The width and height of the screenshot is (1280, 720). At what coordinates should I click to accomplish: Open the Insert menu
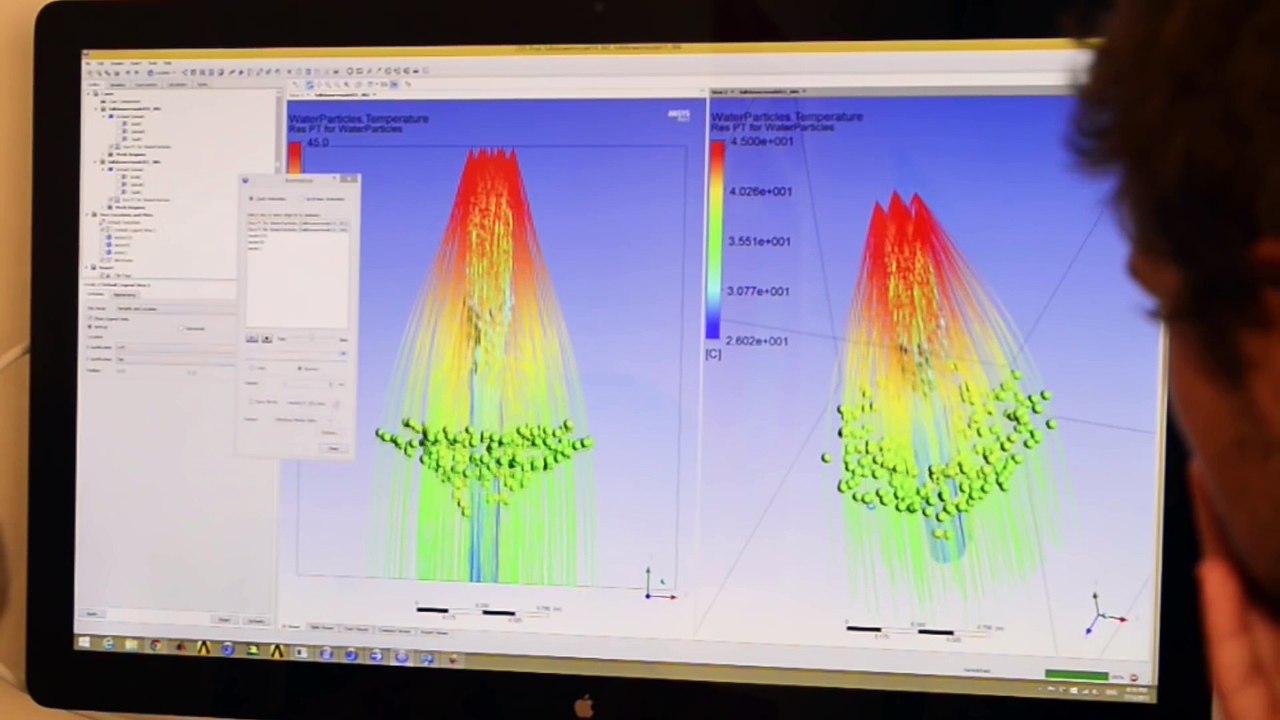[x=135, y=62]
